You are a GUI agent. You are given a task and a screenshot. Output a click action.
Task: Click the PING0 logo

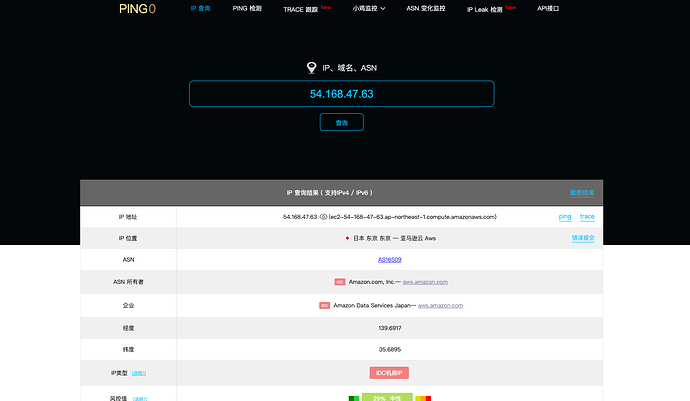(137, 9)
